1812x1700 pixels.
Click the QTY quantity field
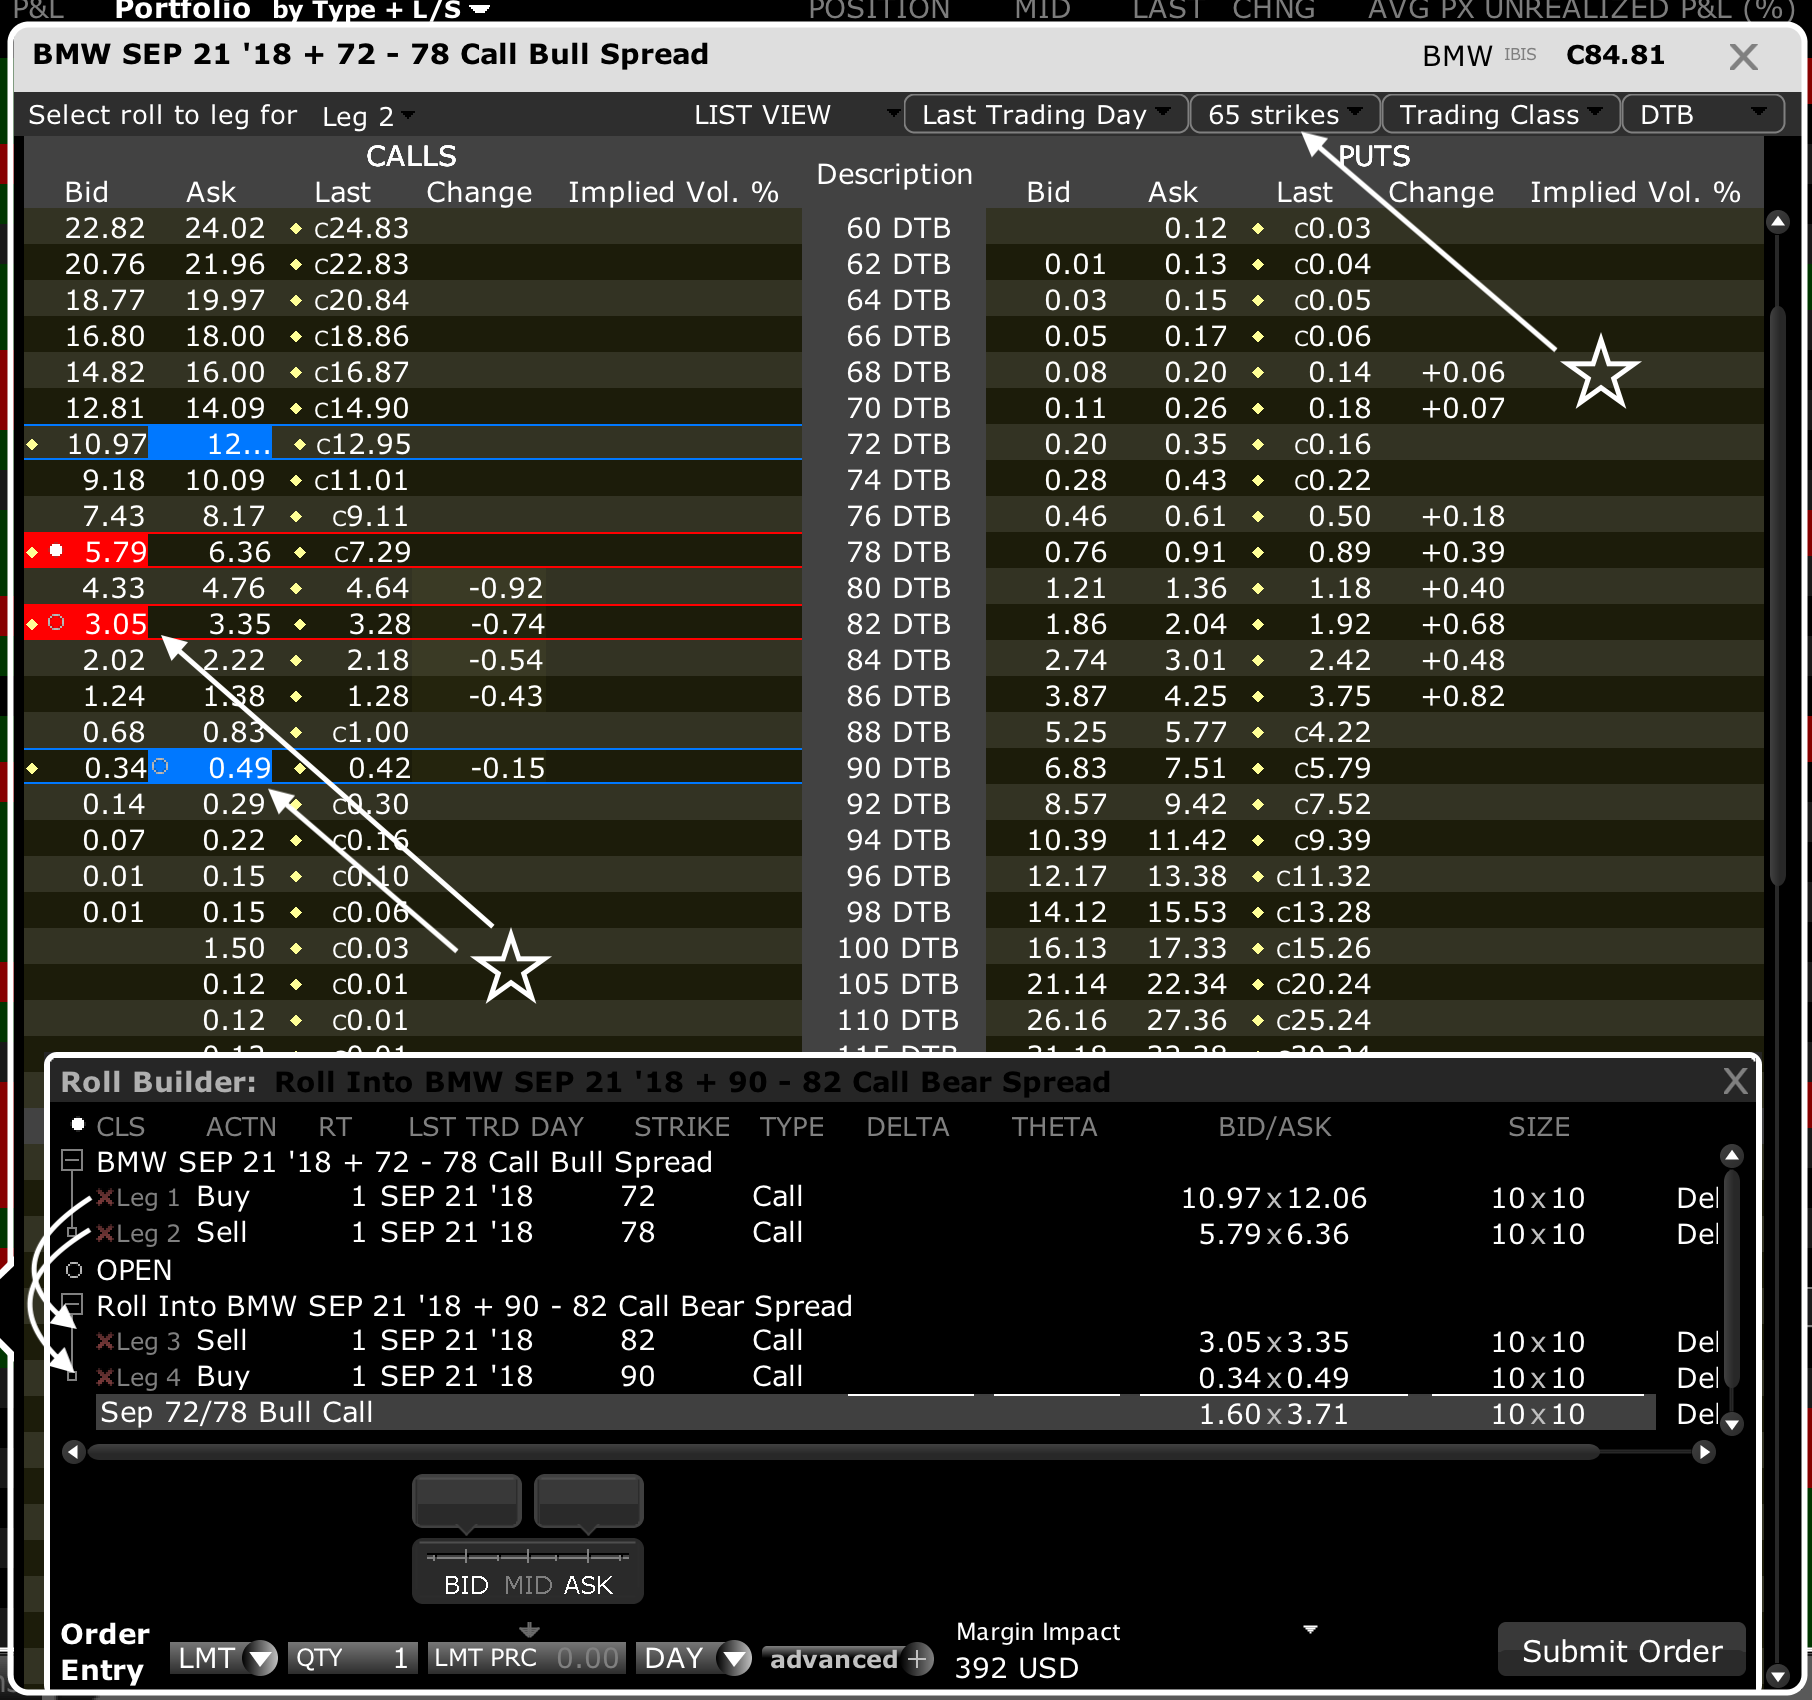click(351, 1658)
